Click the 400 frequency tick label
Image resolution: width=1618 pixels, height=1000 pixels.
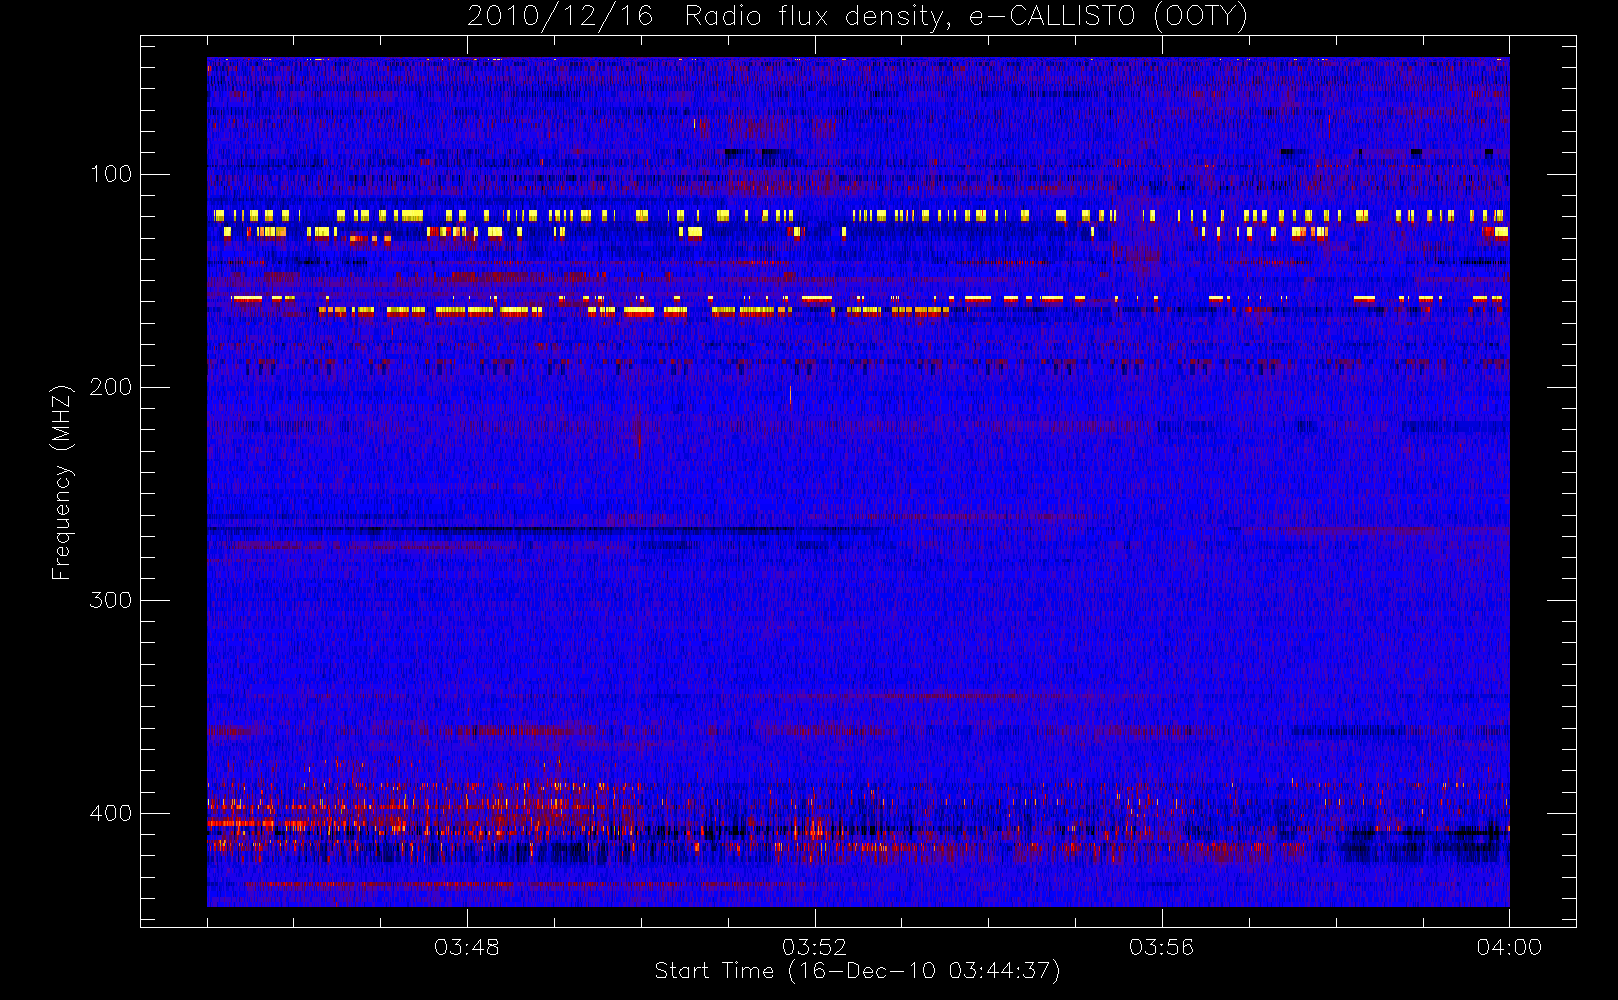pyautogui.click(x=110, y=813)
